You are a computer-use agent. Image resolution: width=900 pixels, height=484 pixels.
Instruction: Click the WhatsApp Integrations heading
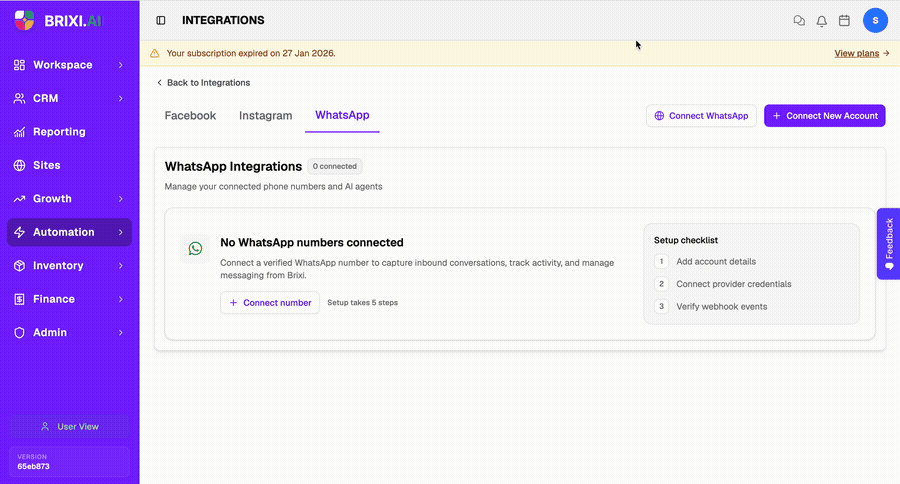(x=233, y=167)
